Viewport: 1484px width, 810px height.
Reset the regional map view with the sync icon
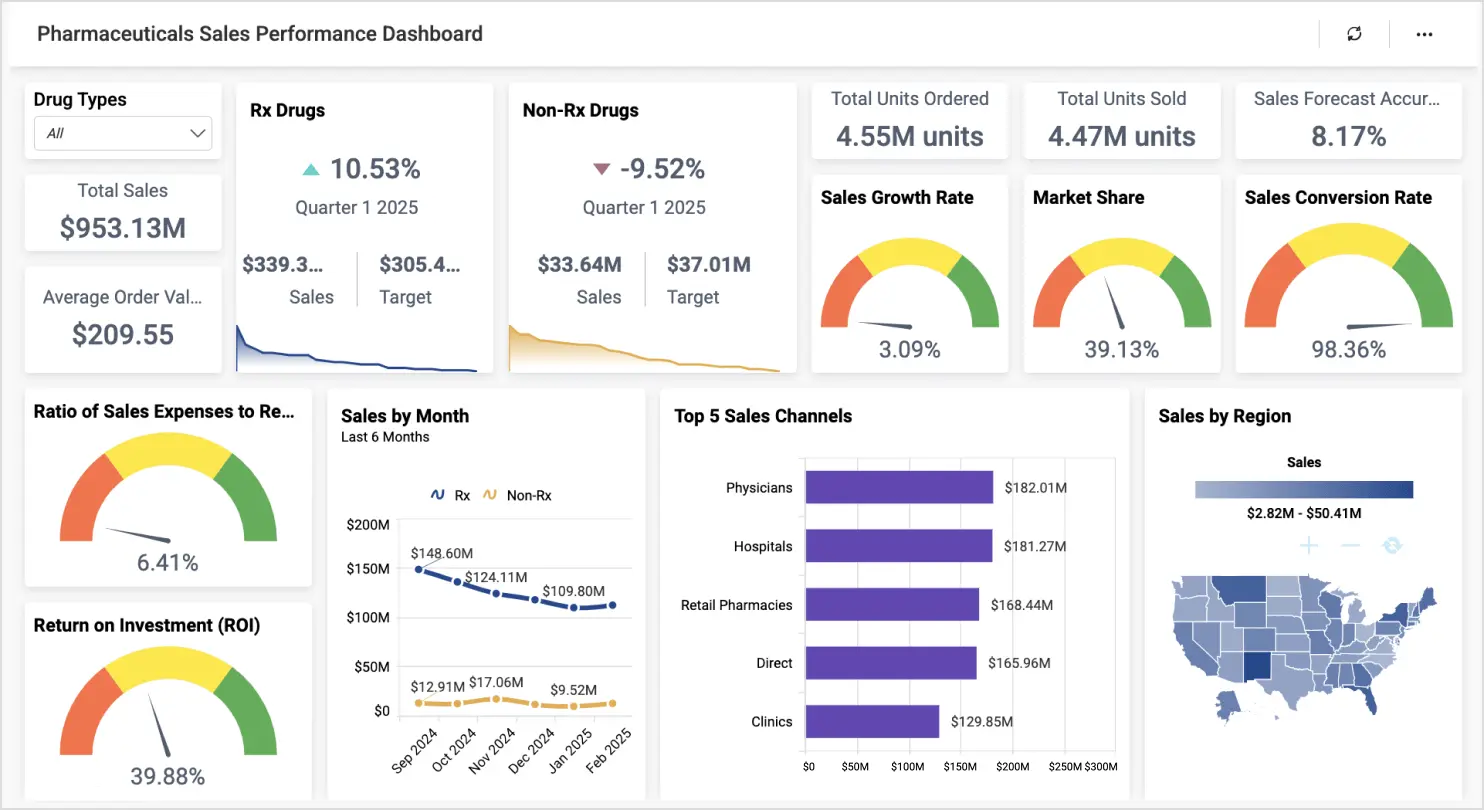(1392, 545)
